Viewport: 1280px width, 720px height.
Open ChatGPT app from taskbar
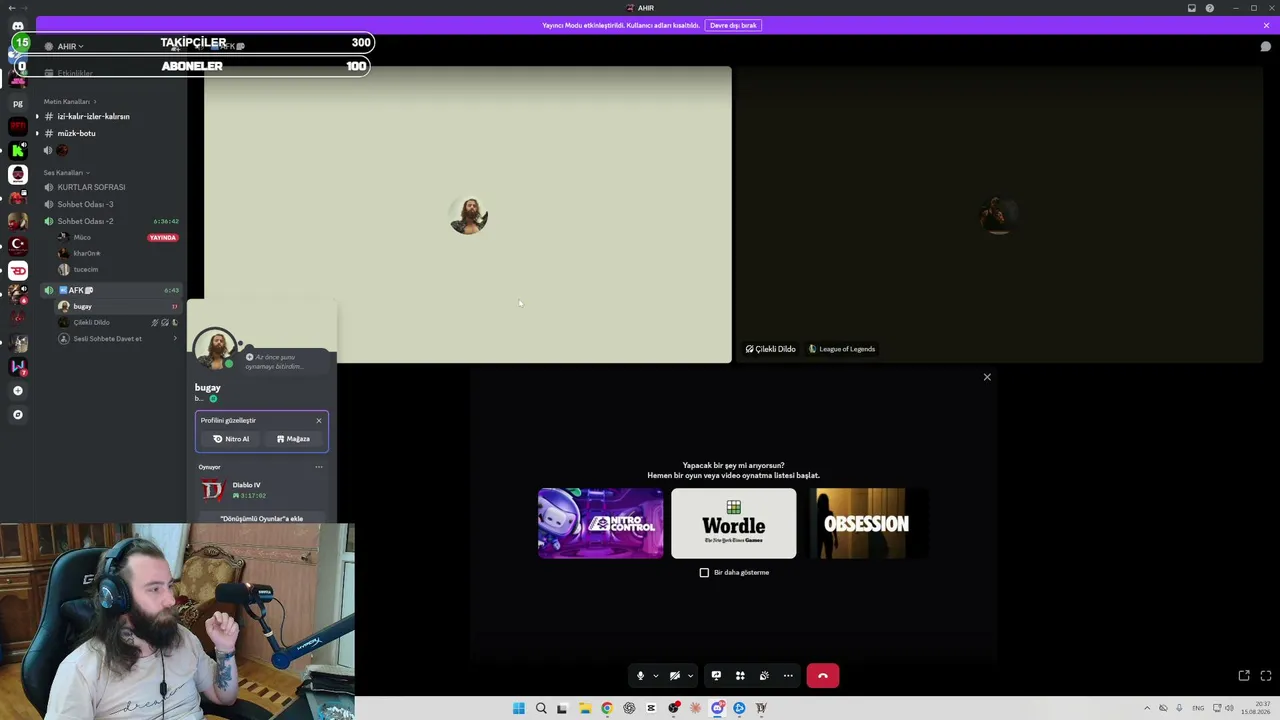point(629,708)
